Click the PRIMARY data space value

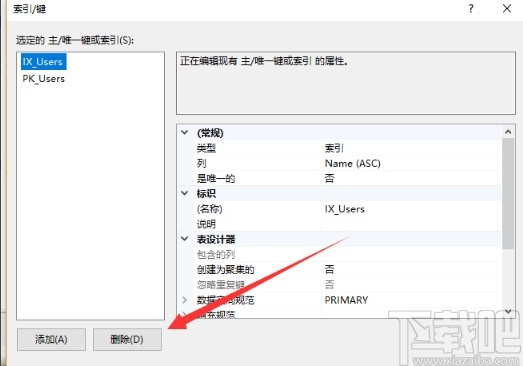click(346, 300)
